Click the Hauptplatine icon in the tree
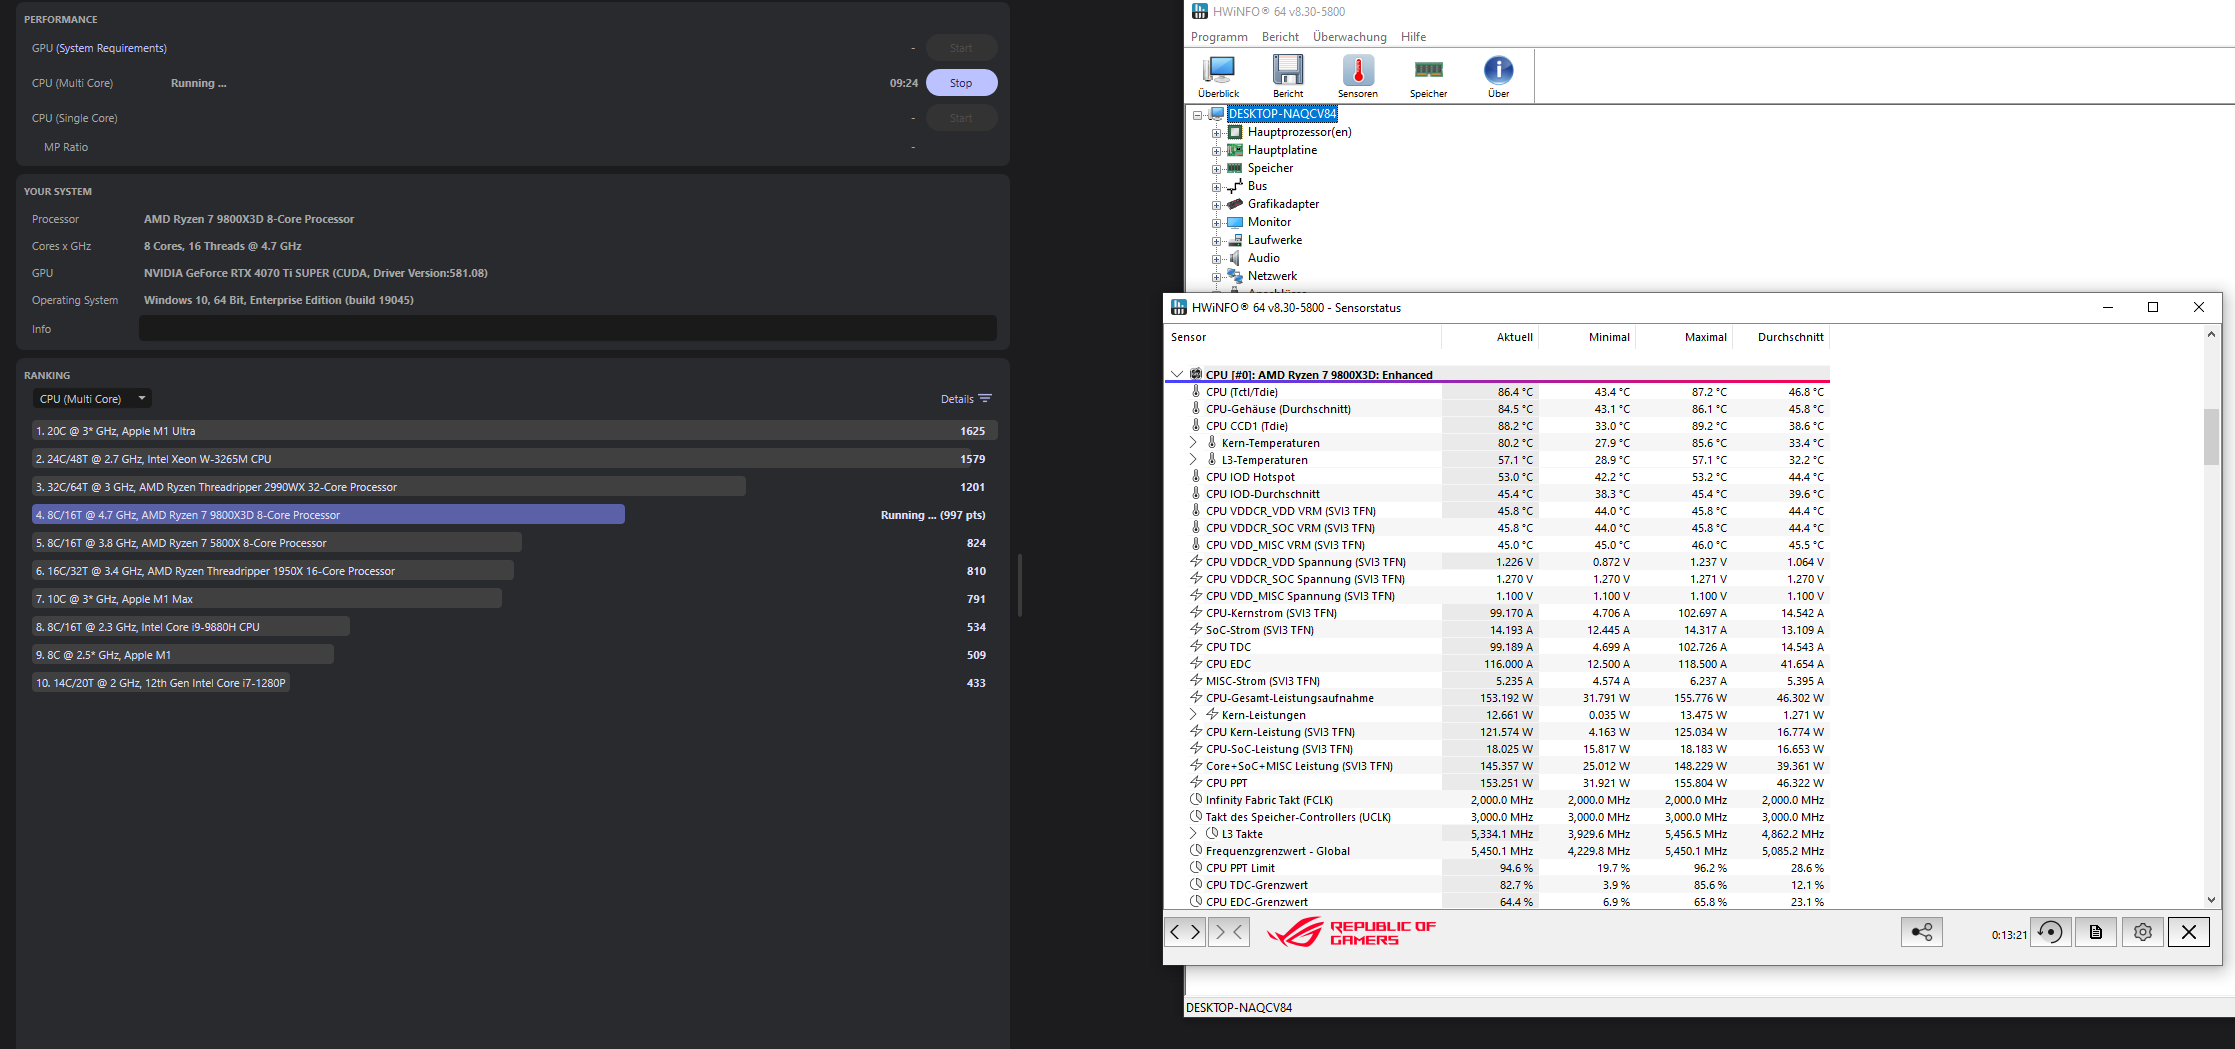Screen dimensions: 2235x1049 1235,150
